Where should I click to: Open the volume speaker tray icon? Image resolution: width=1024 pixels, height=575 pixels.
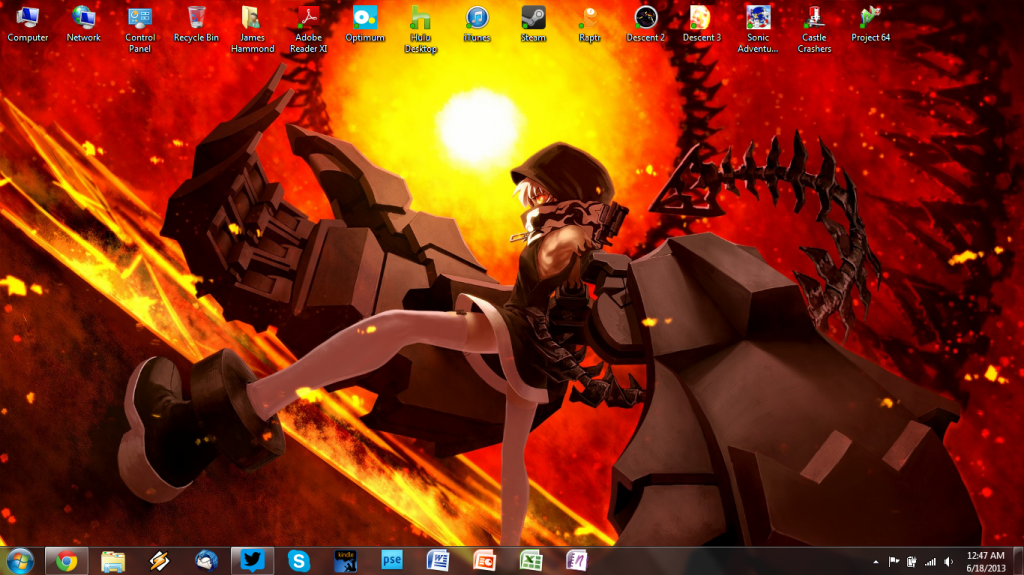tap(949, 562)
